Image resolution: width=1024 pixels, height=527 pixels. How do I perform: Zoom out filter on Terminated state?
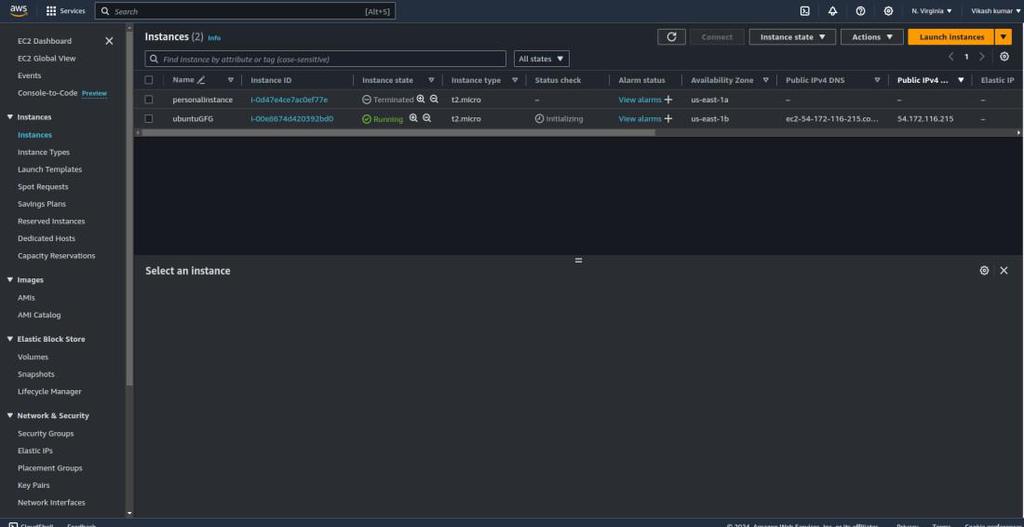[434, 99]
